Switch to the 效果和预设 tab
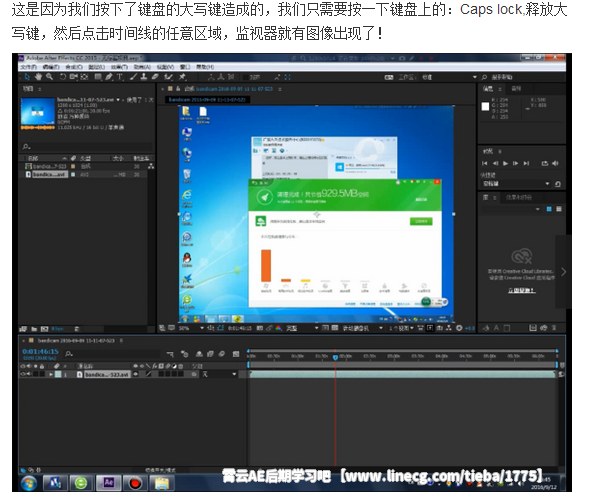The width and height of the screenshot is (593, 495). point(518,197)
